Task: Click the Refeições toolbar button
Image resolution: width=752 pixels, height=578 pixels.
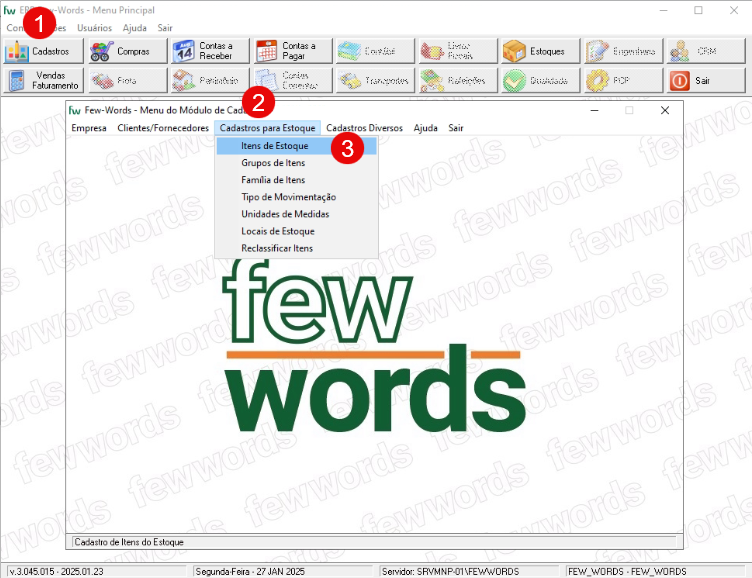Action: [x=458, y=80]
